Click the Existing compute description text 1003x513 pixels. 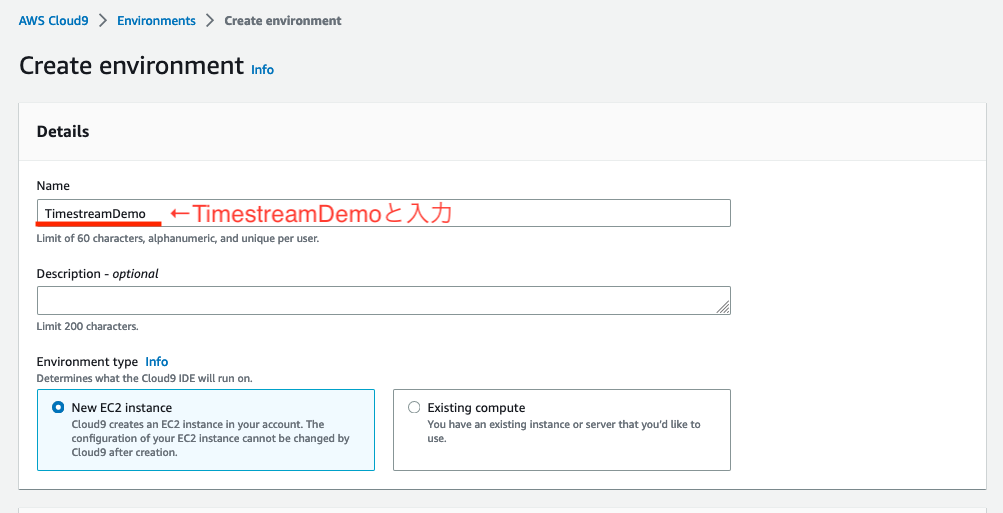[564, 431]
